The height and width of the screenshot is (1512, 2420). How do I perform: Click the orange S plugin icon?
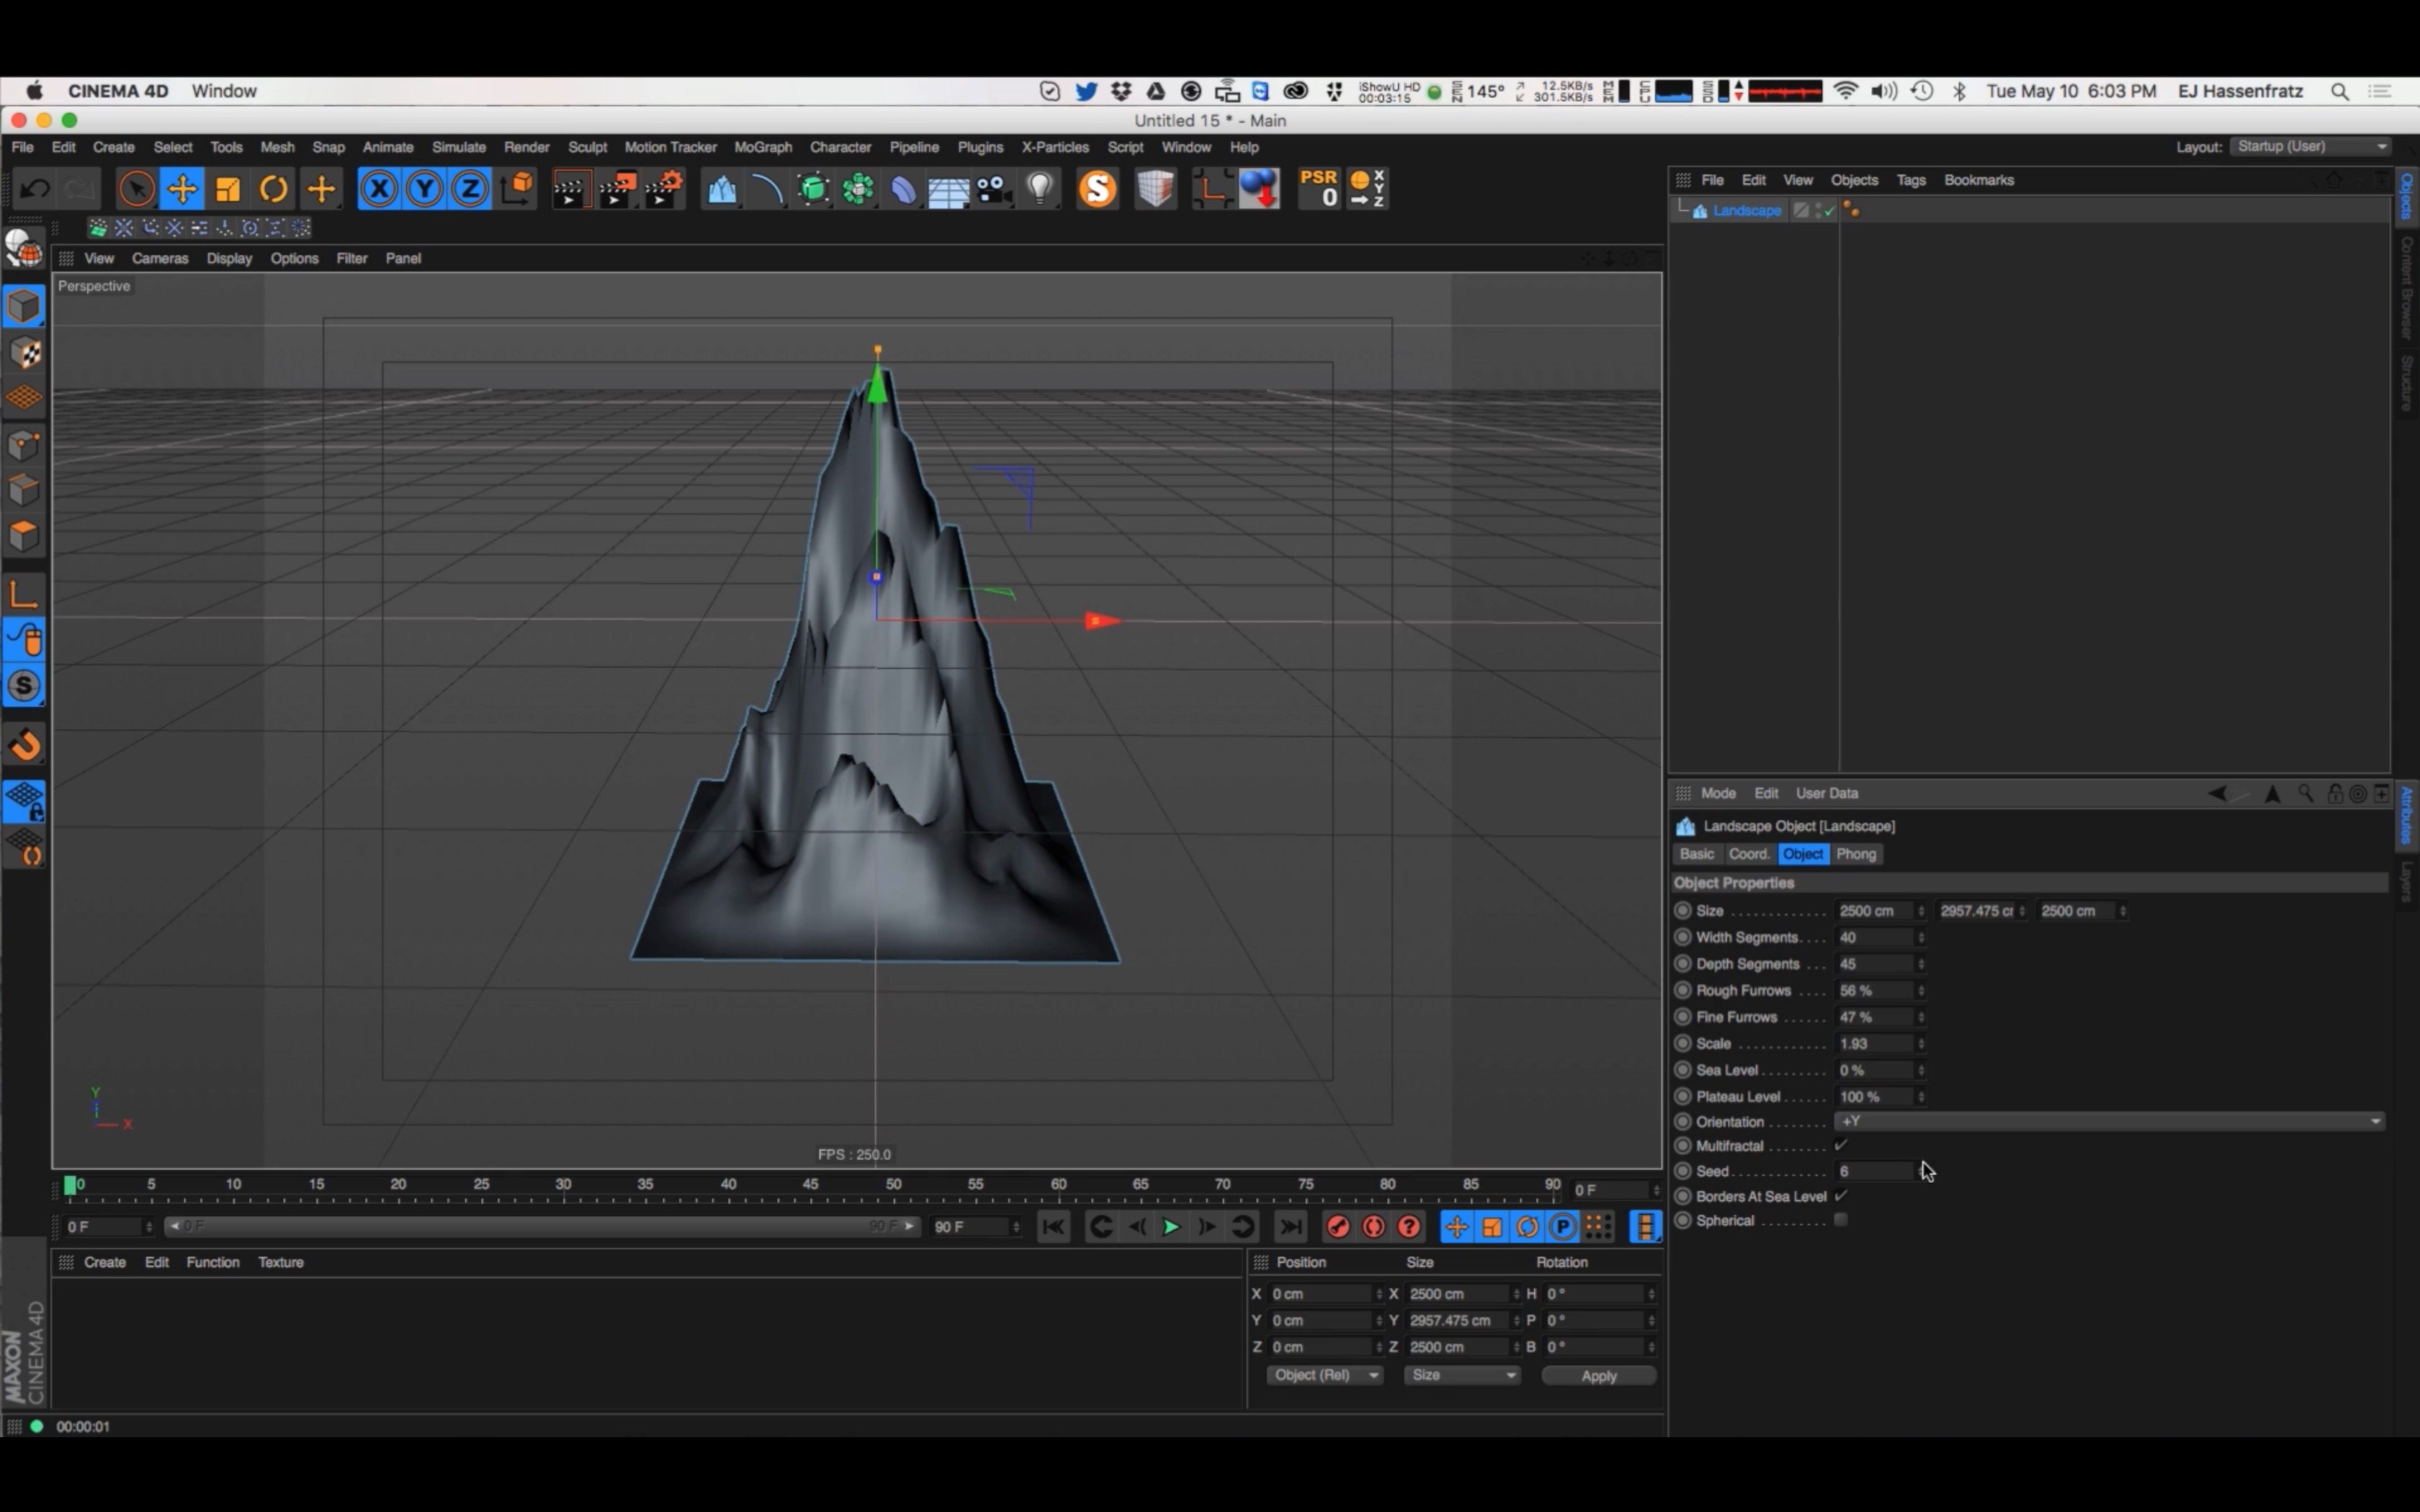[x=1097, y=189]
